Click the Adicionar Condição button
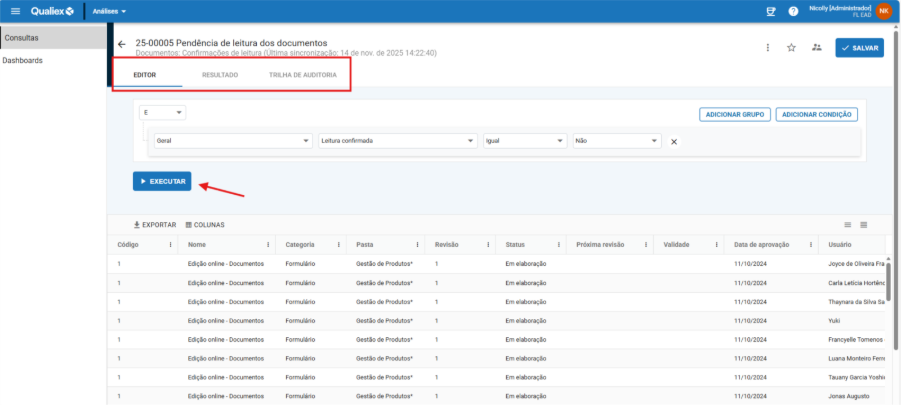901x405 pixels. (816, 114)
